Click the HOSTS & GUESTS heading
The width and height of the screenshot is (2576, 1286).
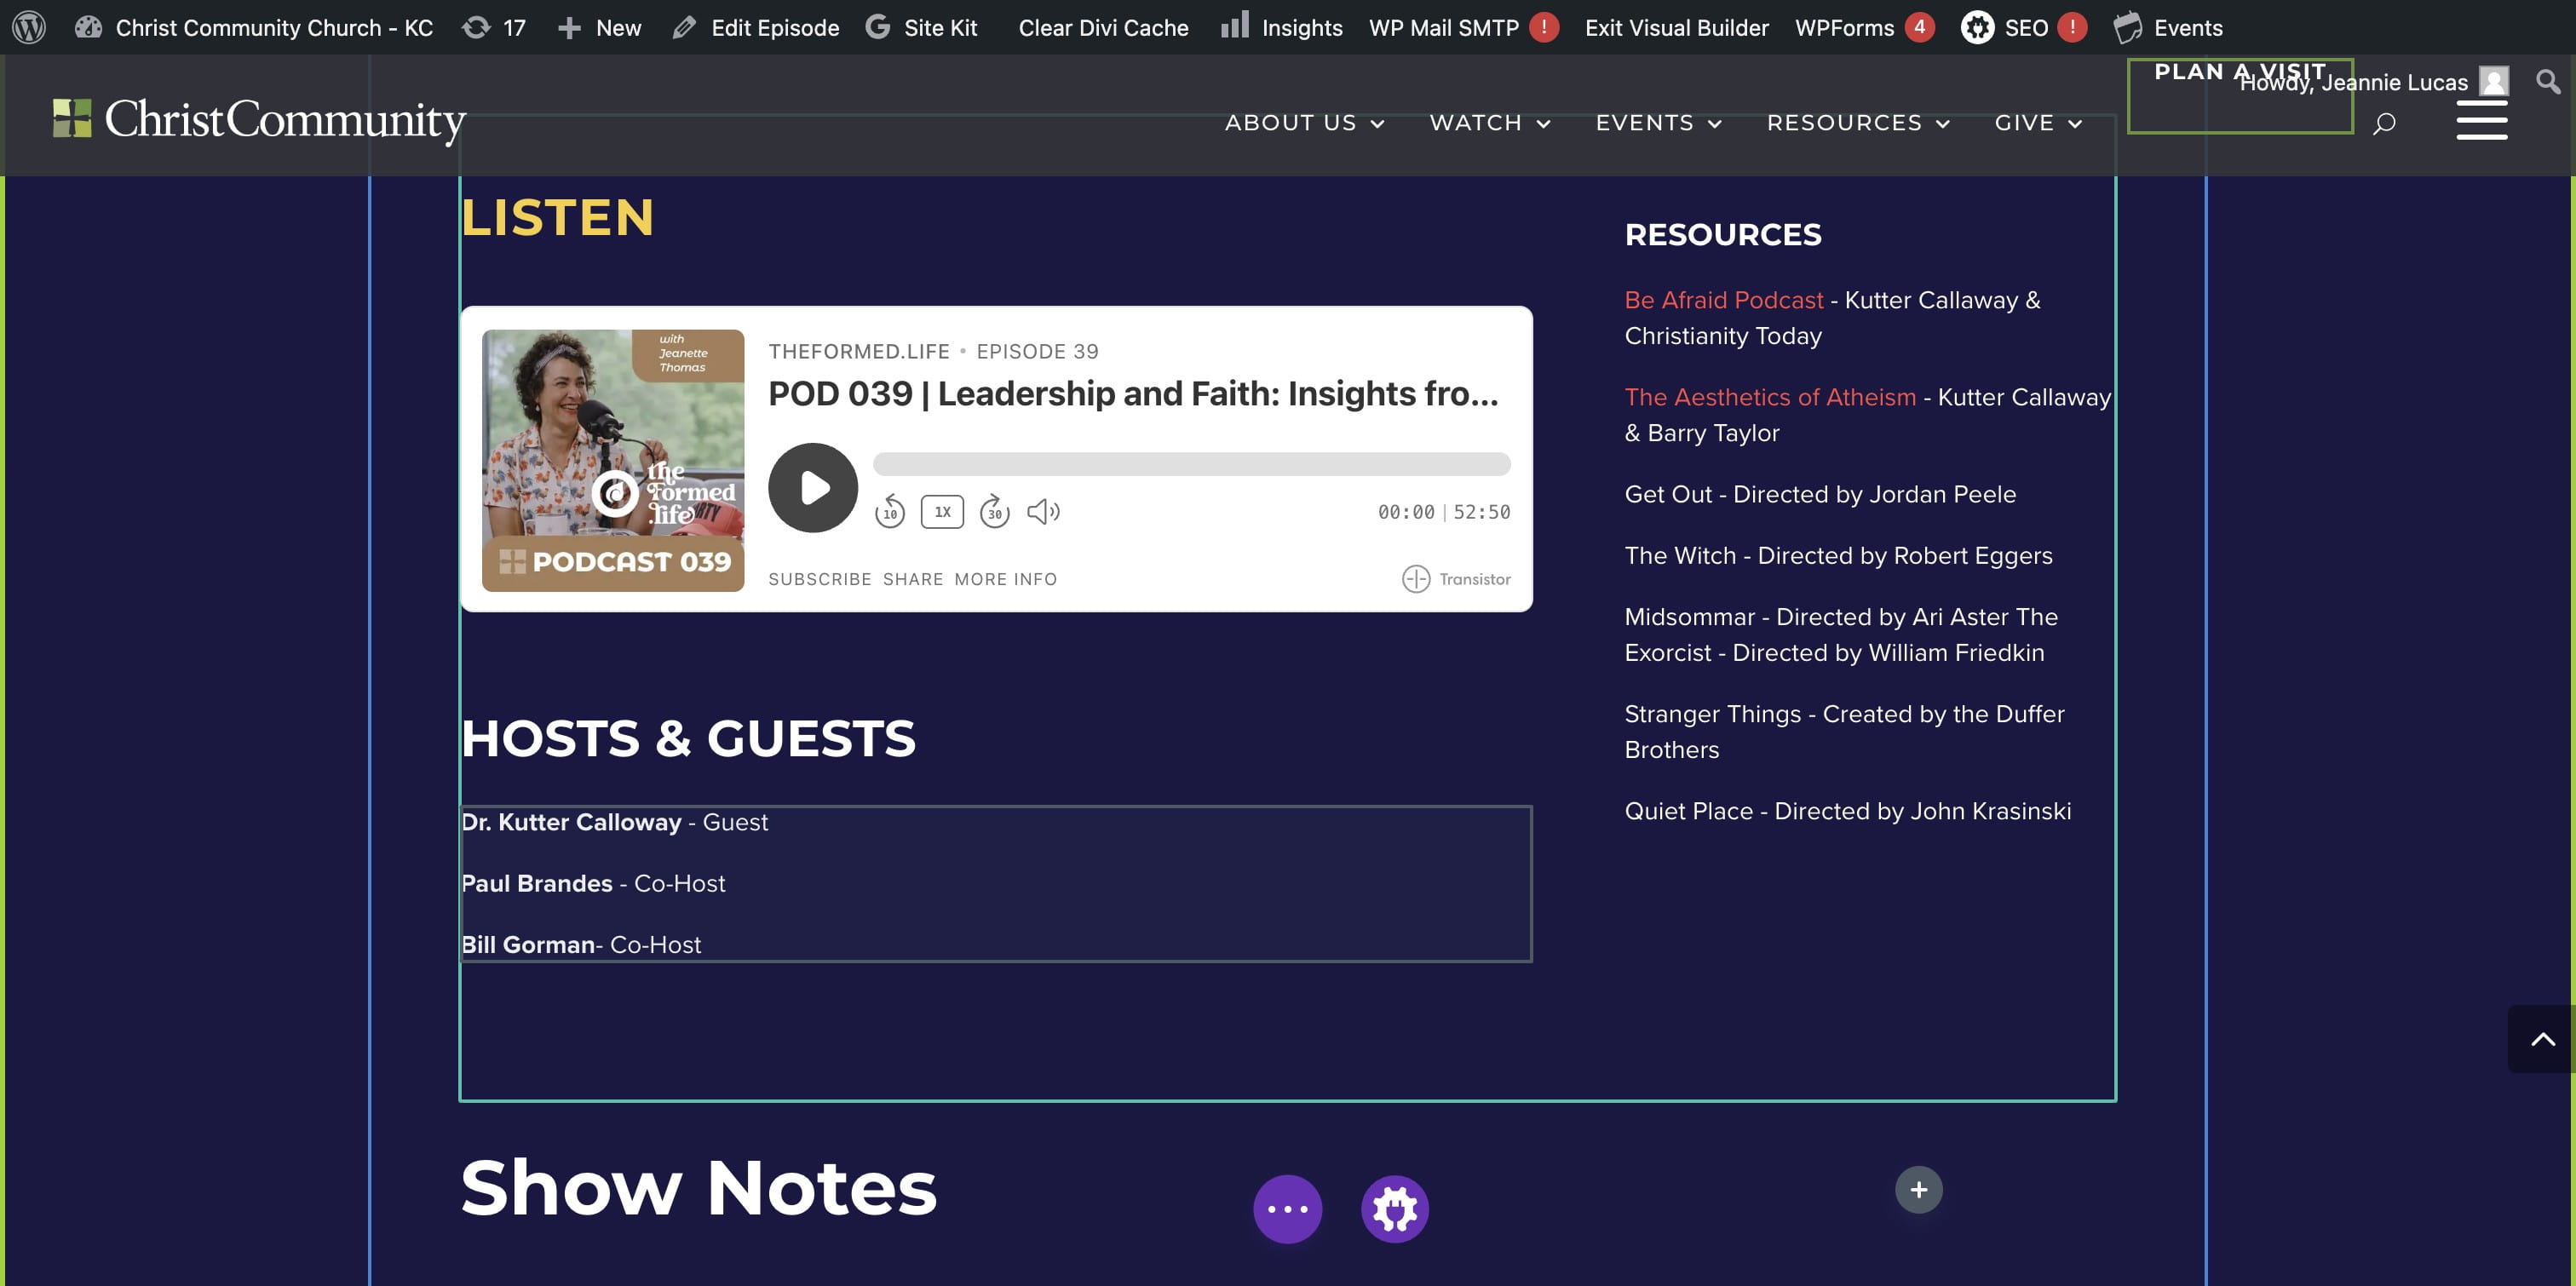(x=688, y=738)
